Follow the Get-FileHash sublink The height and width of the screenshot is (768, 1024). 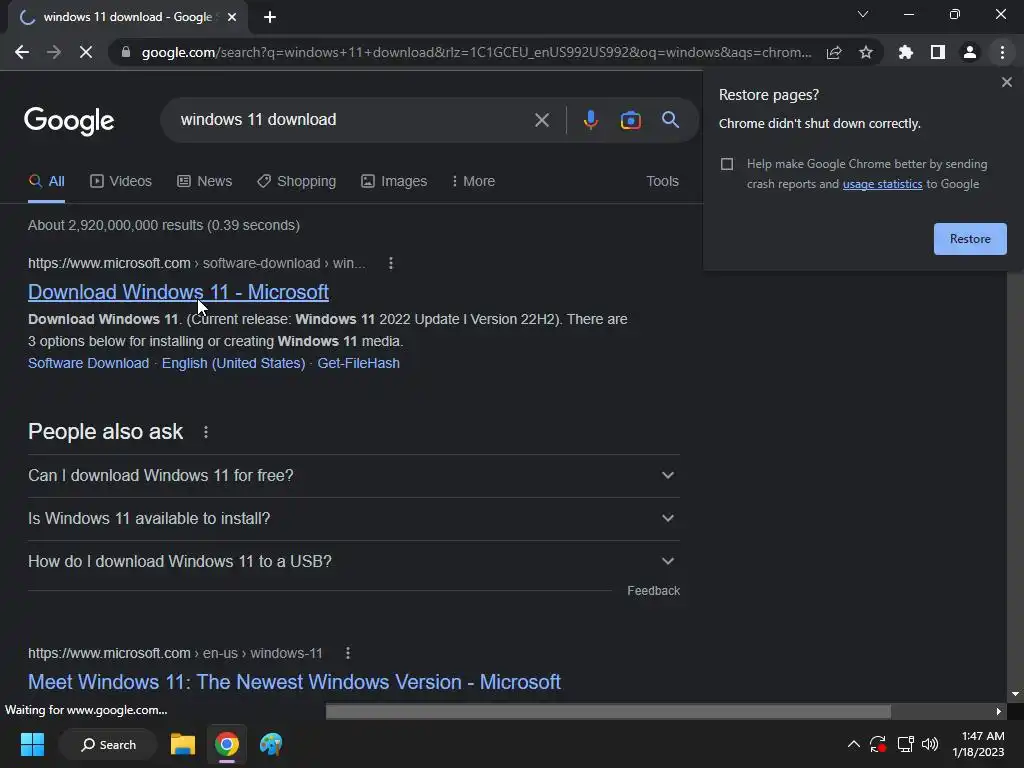pyautogui.click(x=359, y=363)
